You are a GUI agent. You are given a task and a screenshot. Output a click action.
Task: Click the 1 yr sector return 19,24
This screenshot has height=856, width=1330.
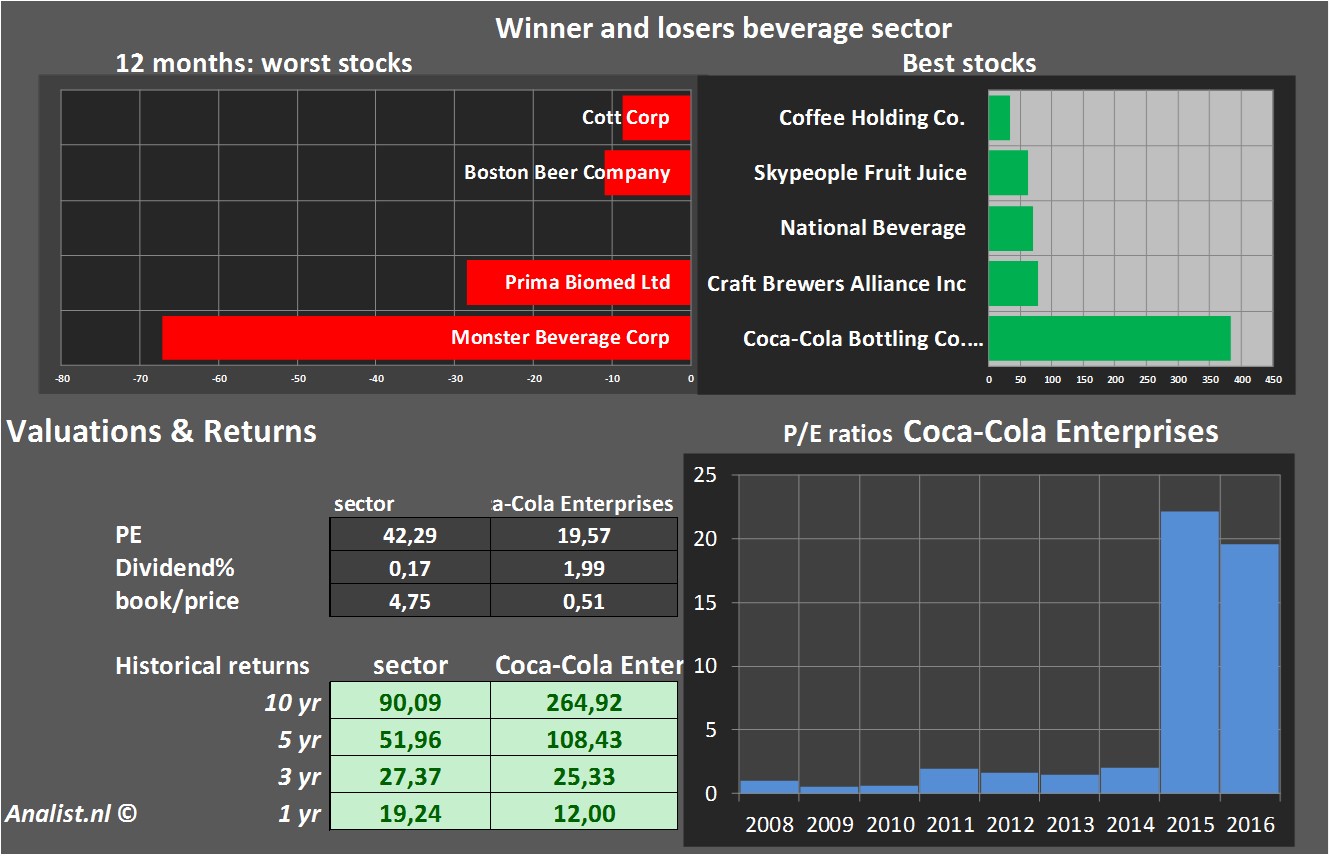click(x=410, y=813)
